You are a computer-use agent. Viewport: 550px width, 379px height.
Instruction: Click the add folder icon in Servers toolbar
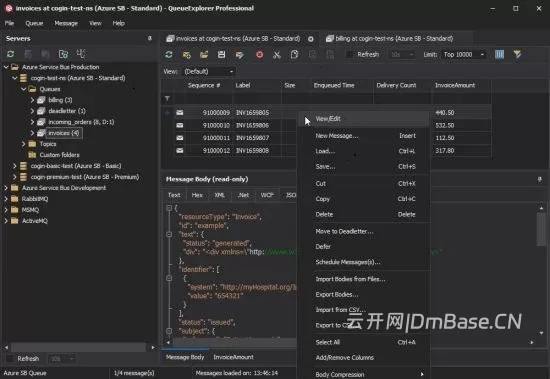pyautogui.click(x=63, y=54)
